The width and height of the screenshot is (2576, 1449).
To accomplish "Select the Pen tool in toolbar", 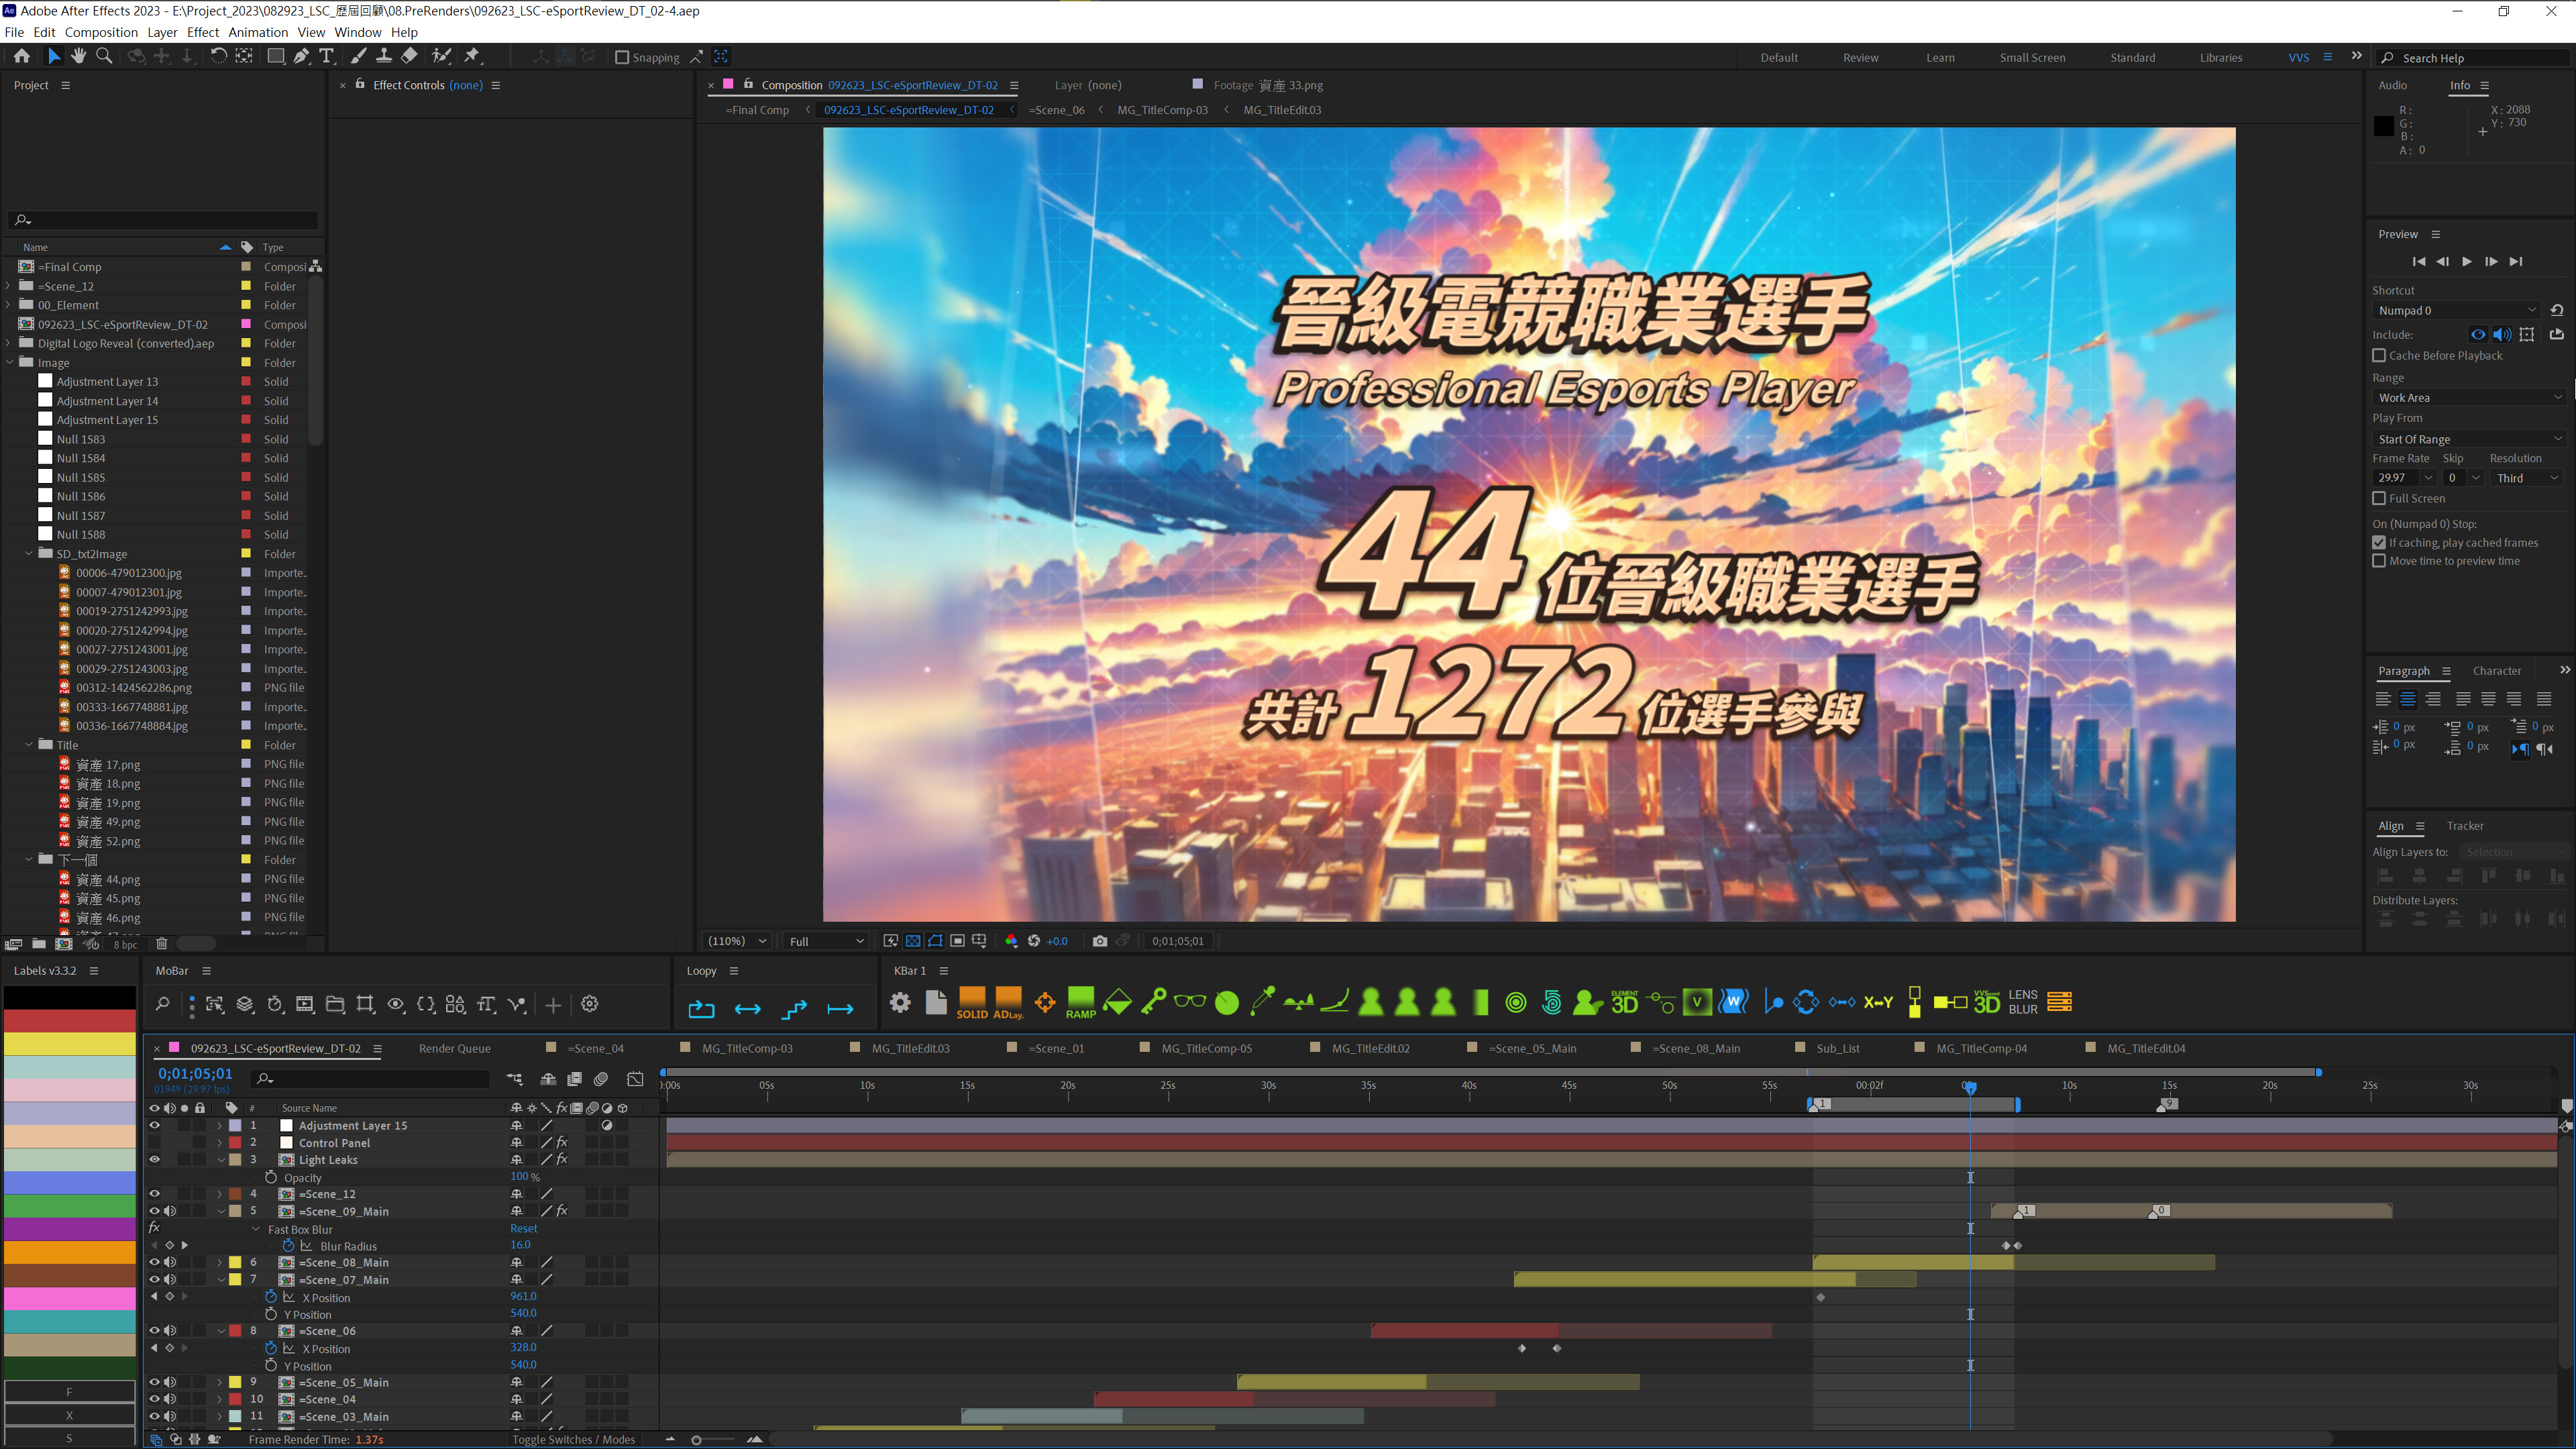I will tap(301, 57).
